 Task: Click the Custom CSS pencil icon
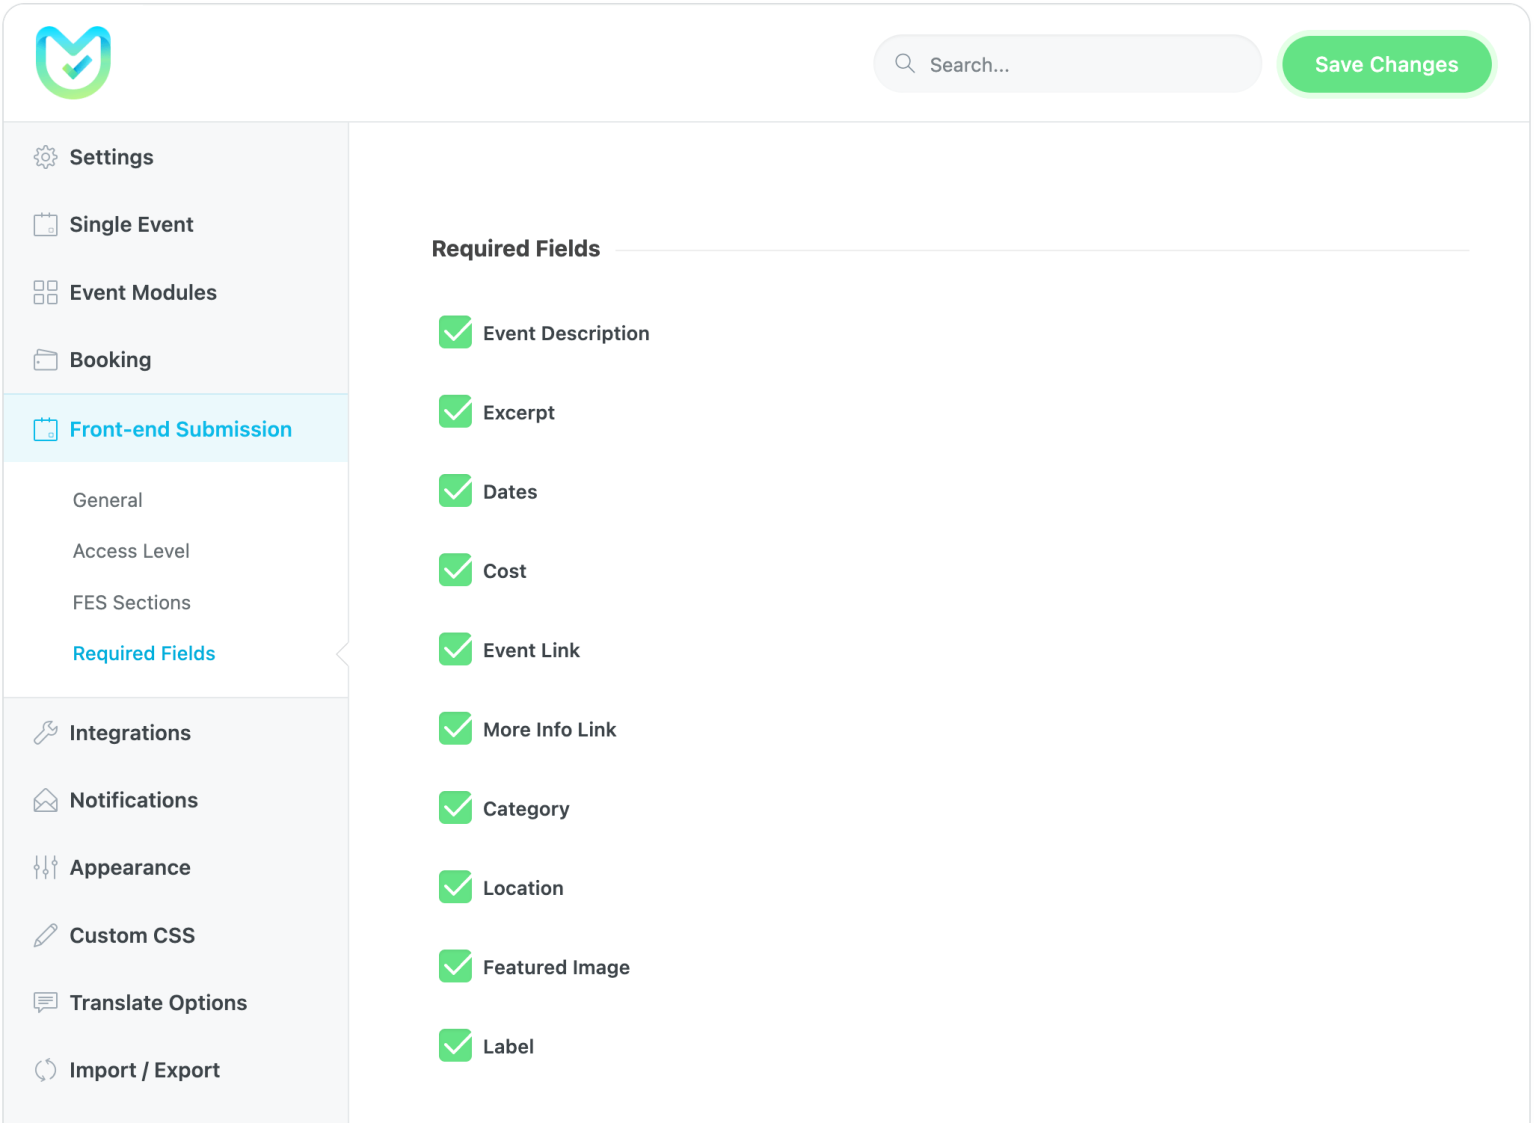[x=45, y=936]
